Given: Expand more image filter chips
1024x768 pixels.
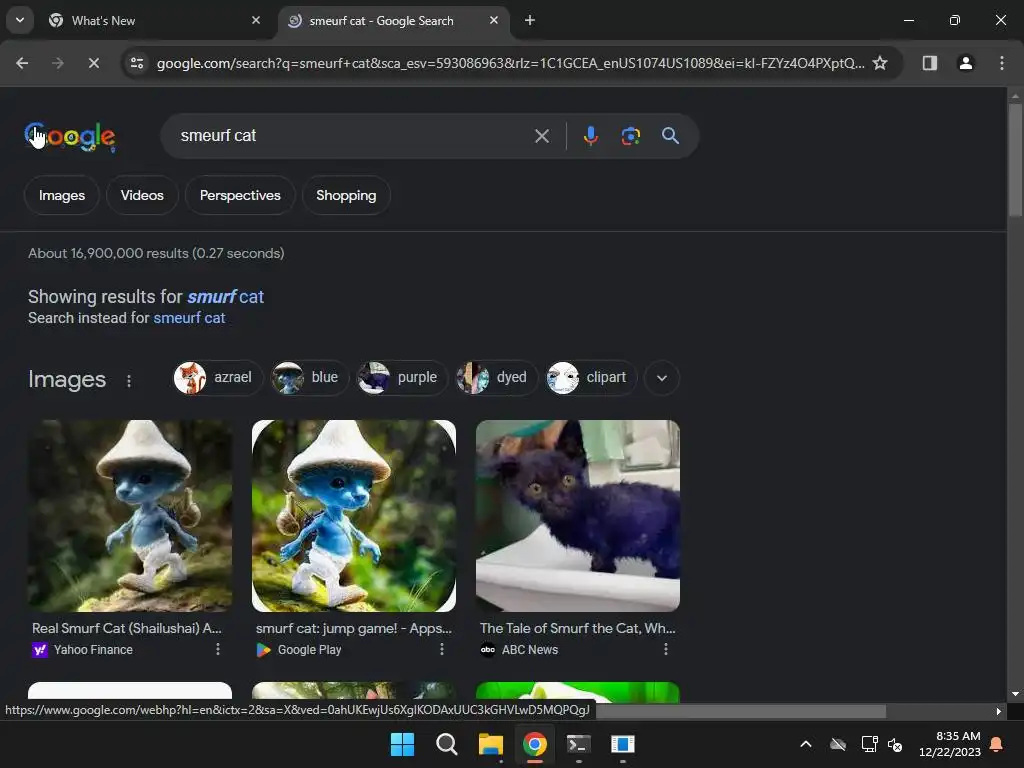Looking at the screenshot, I should (662, 378).
